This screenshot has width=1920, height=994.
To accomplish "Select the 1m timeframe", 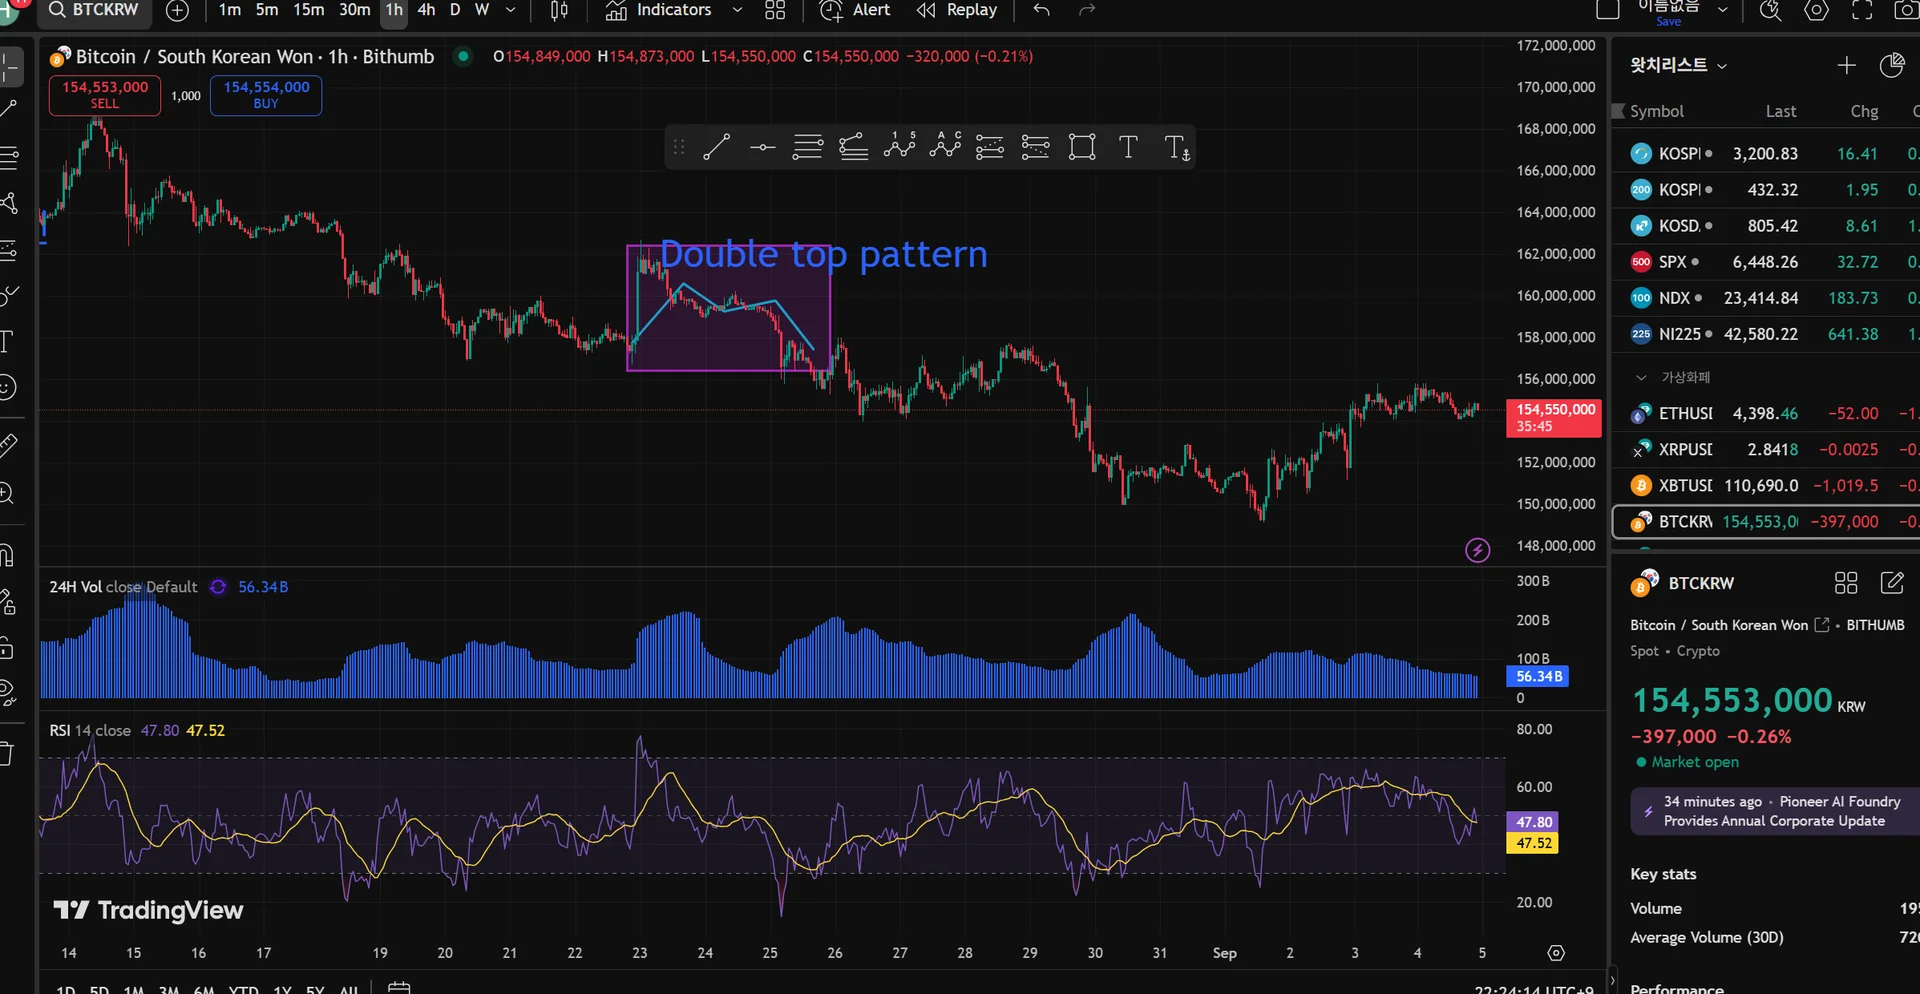I will 230,10.
